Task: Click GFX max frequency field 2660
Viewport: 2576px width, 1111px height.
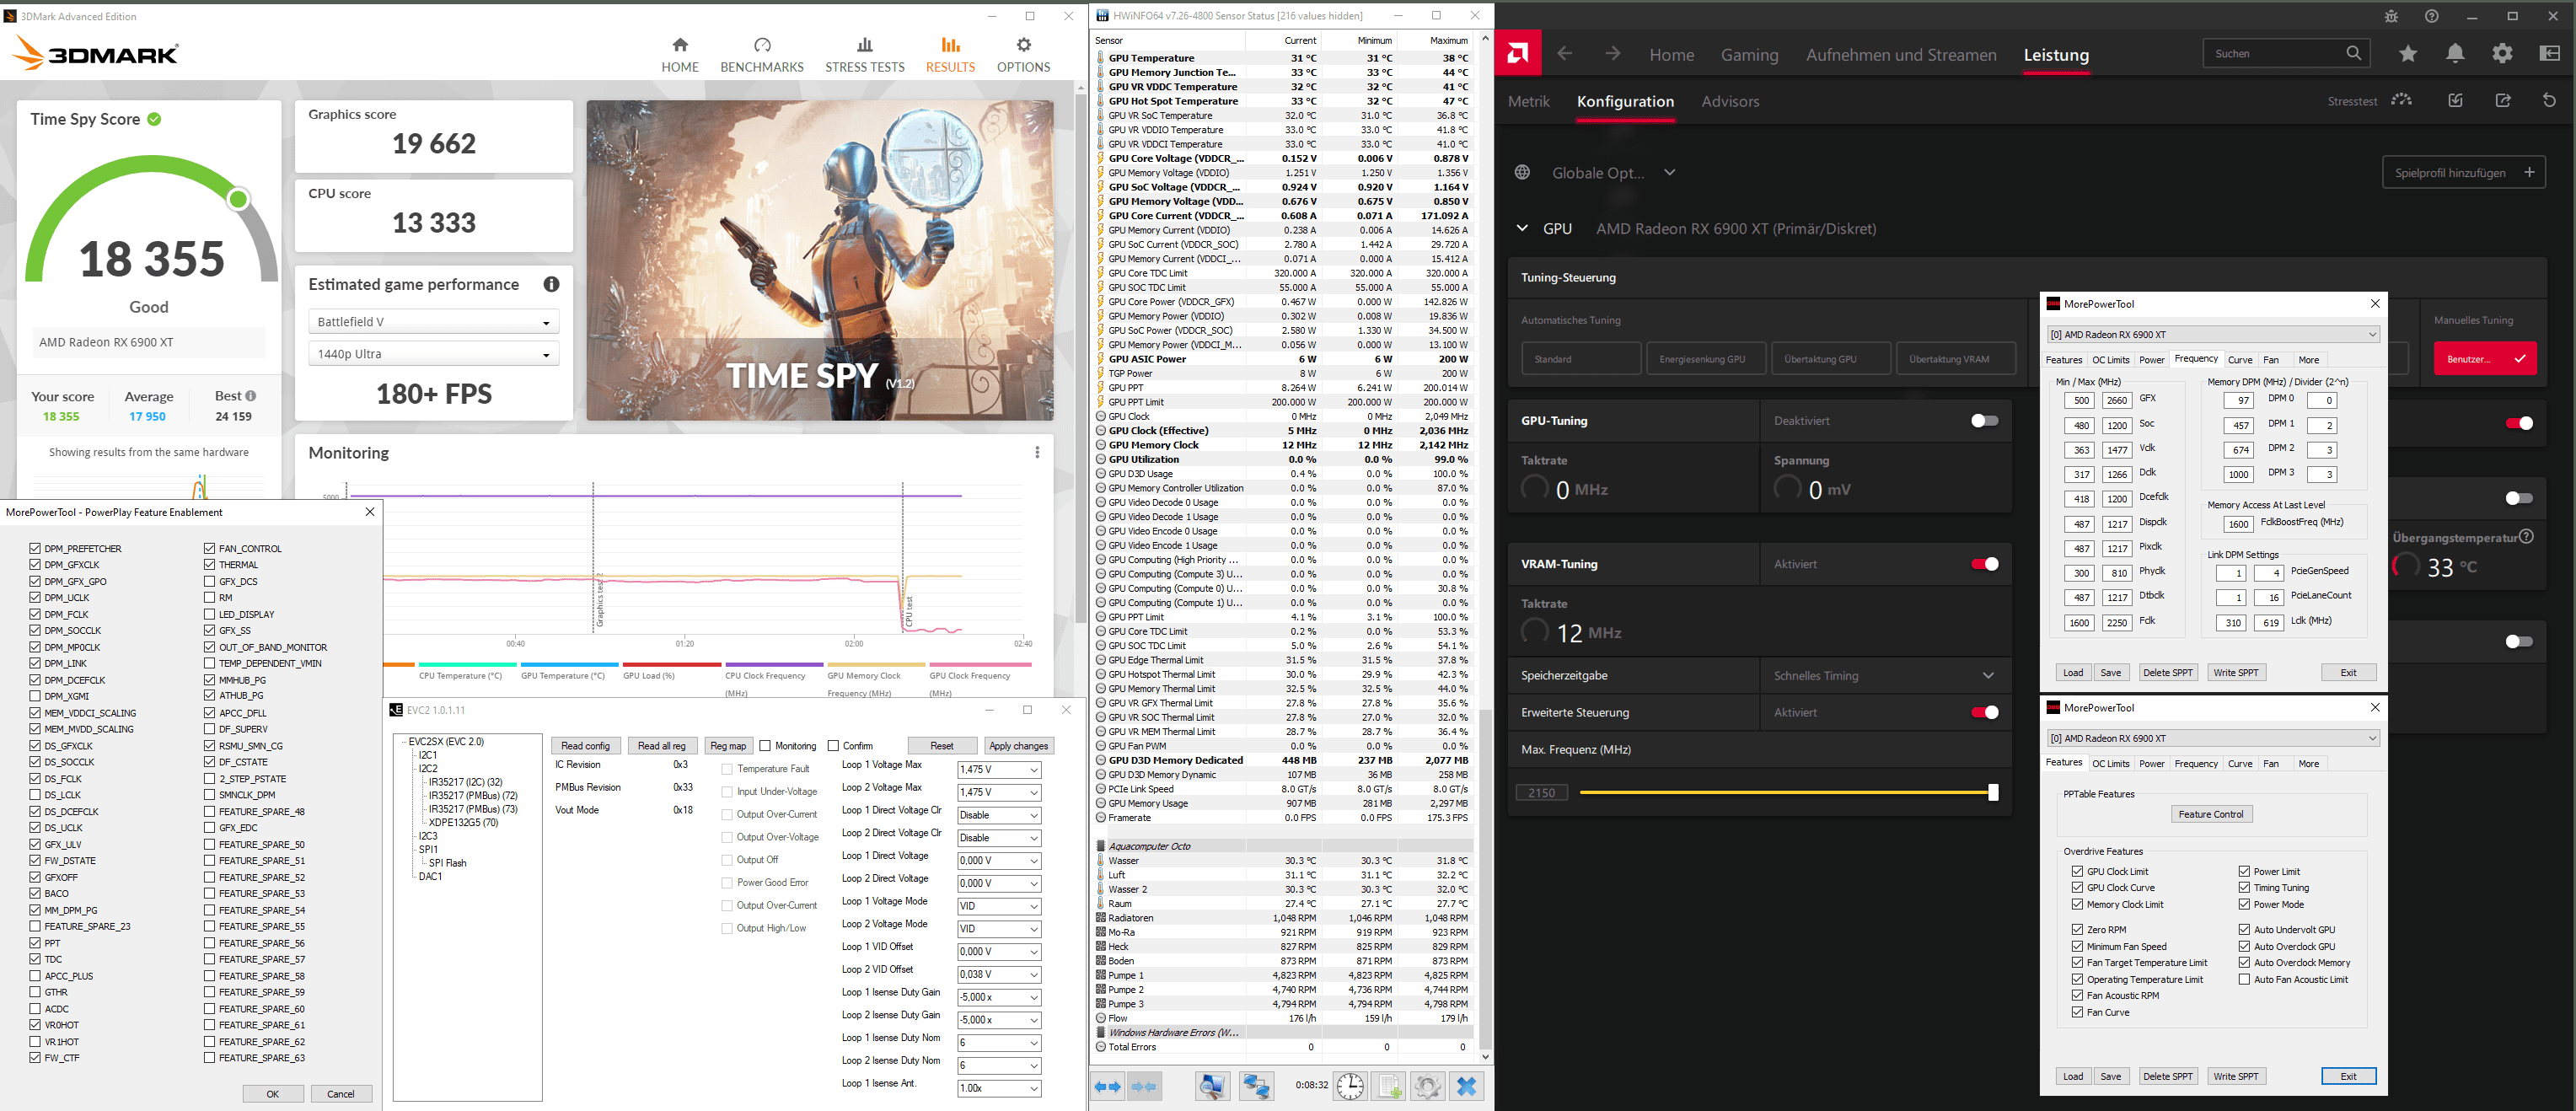Action: tap(2116, 400)
